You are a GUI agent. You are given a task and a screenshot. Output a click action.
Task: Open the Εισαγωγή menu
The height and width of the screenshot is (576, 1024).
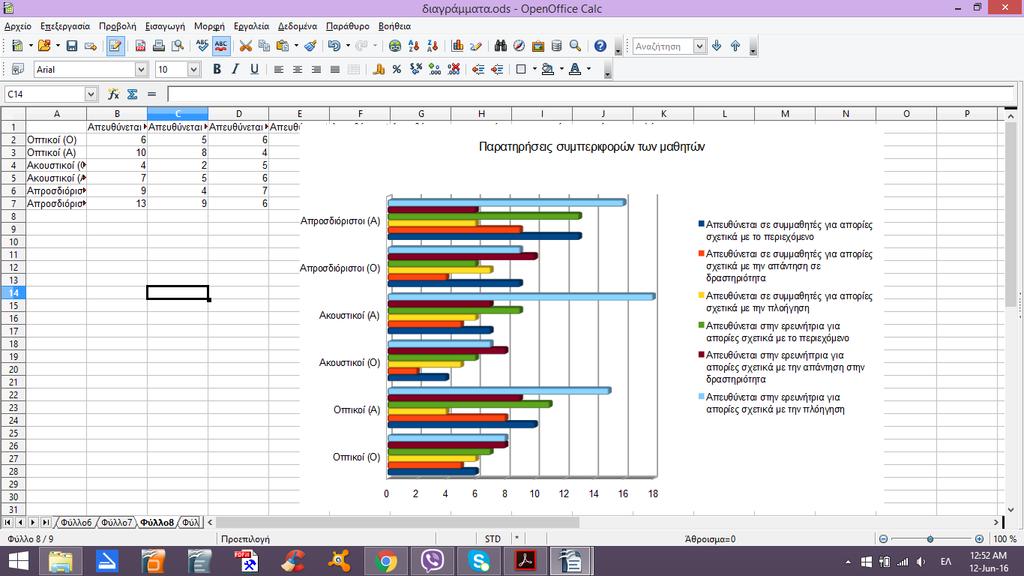point(165,26)
